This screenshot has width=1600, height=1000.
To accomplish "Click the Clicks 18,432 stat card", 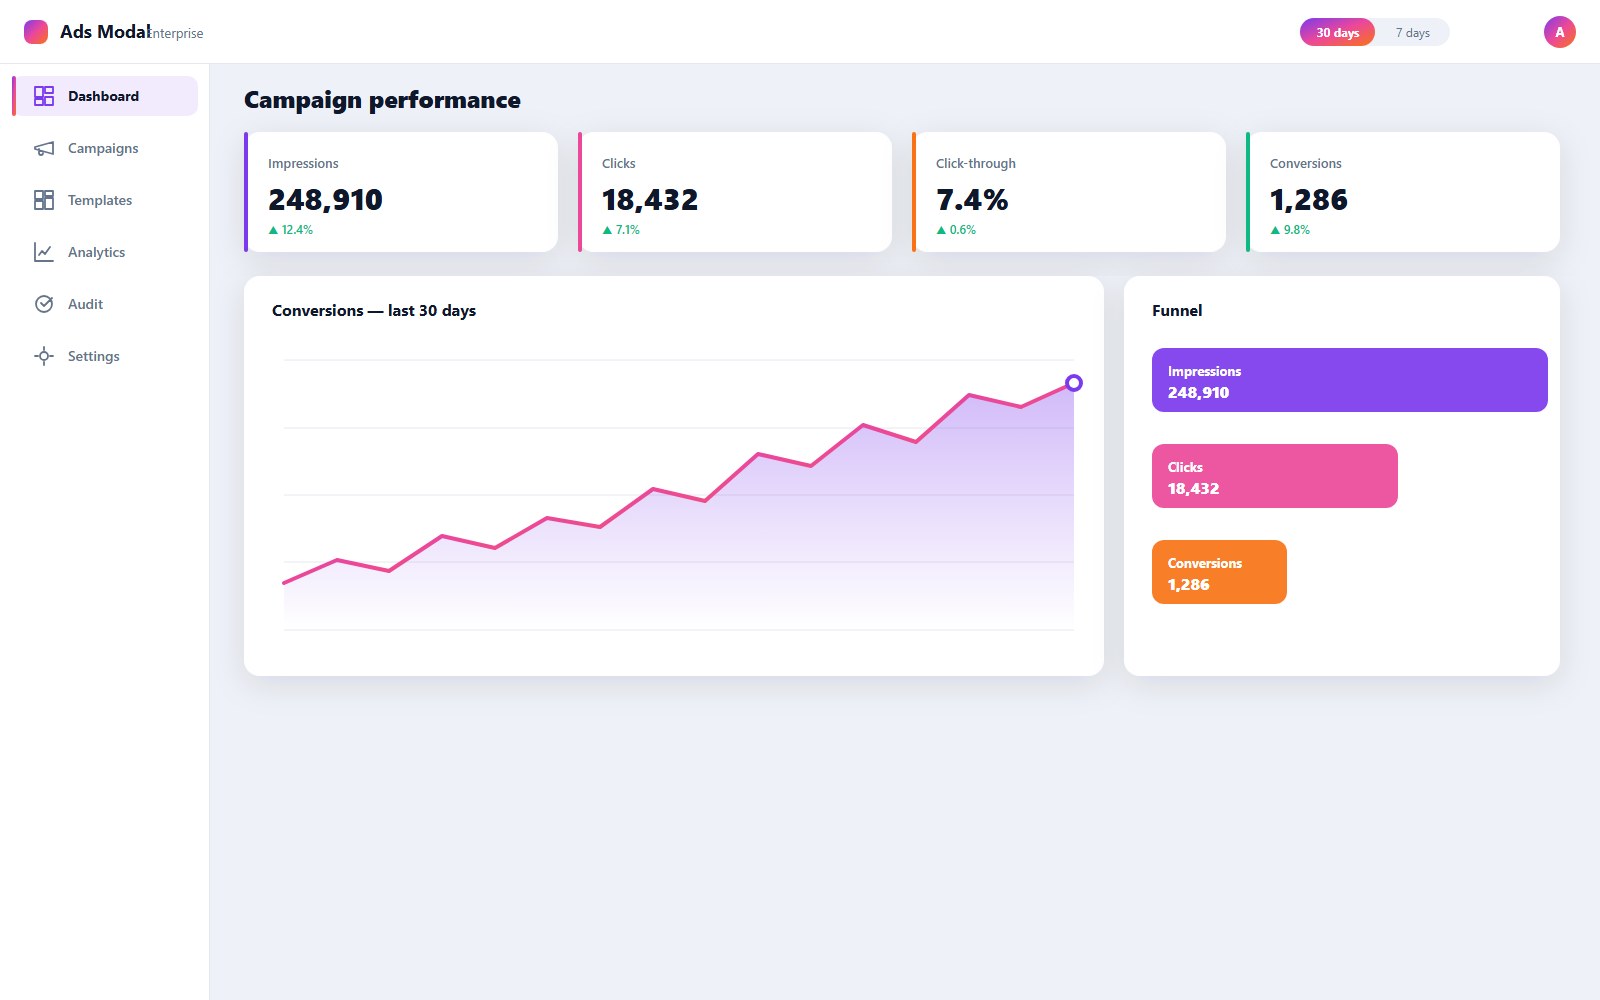I will (x=735, y=192).
